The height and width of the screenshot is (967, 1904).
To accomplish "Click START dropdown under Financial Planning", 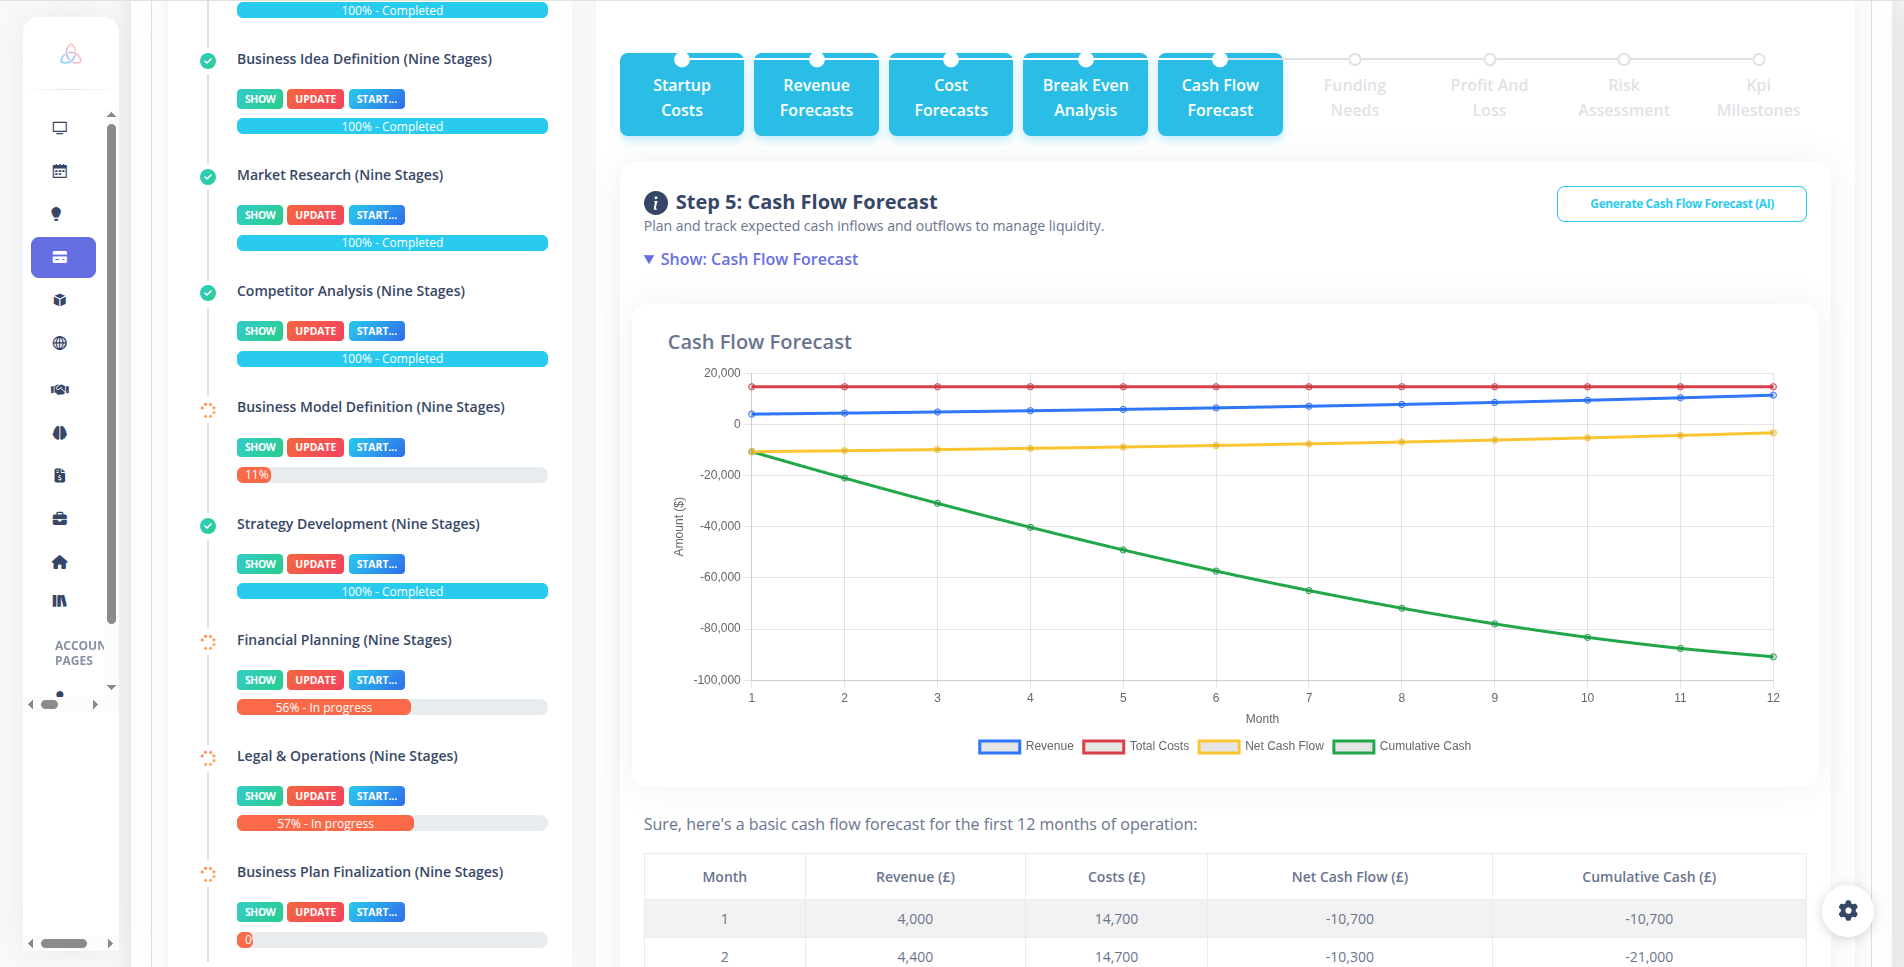I will click(376, 680).
